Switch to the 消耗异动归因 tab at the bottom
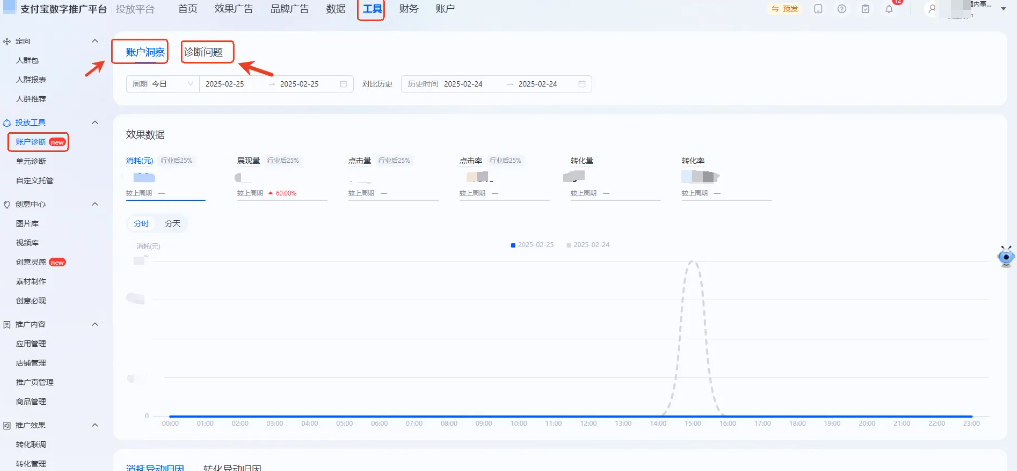1017x471 pixels. pyautogui.click(x=155, y=467)
